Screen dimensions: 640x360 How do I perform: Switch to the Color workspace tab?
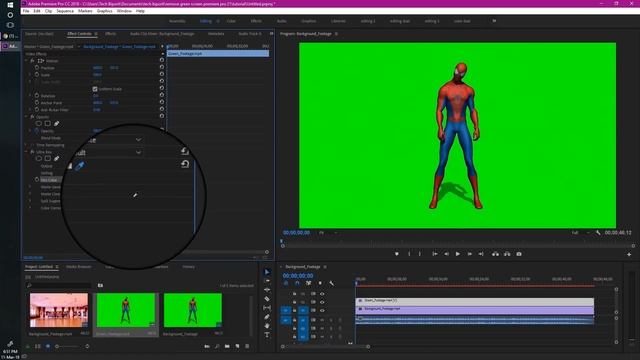coord(231,21)
